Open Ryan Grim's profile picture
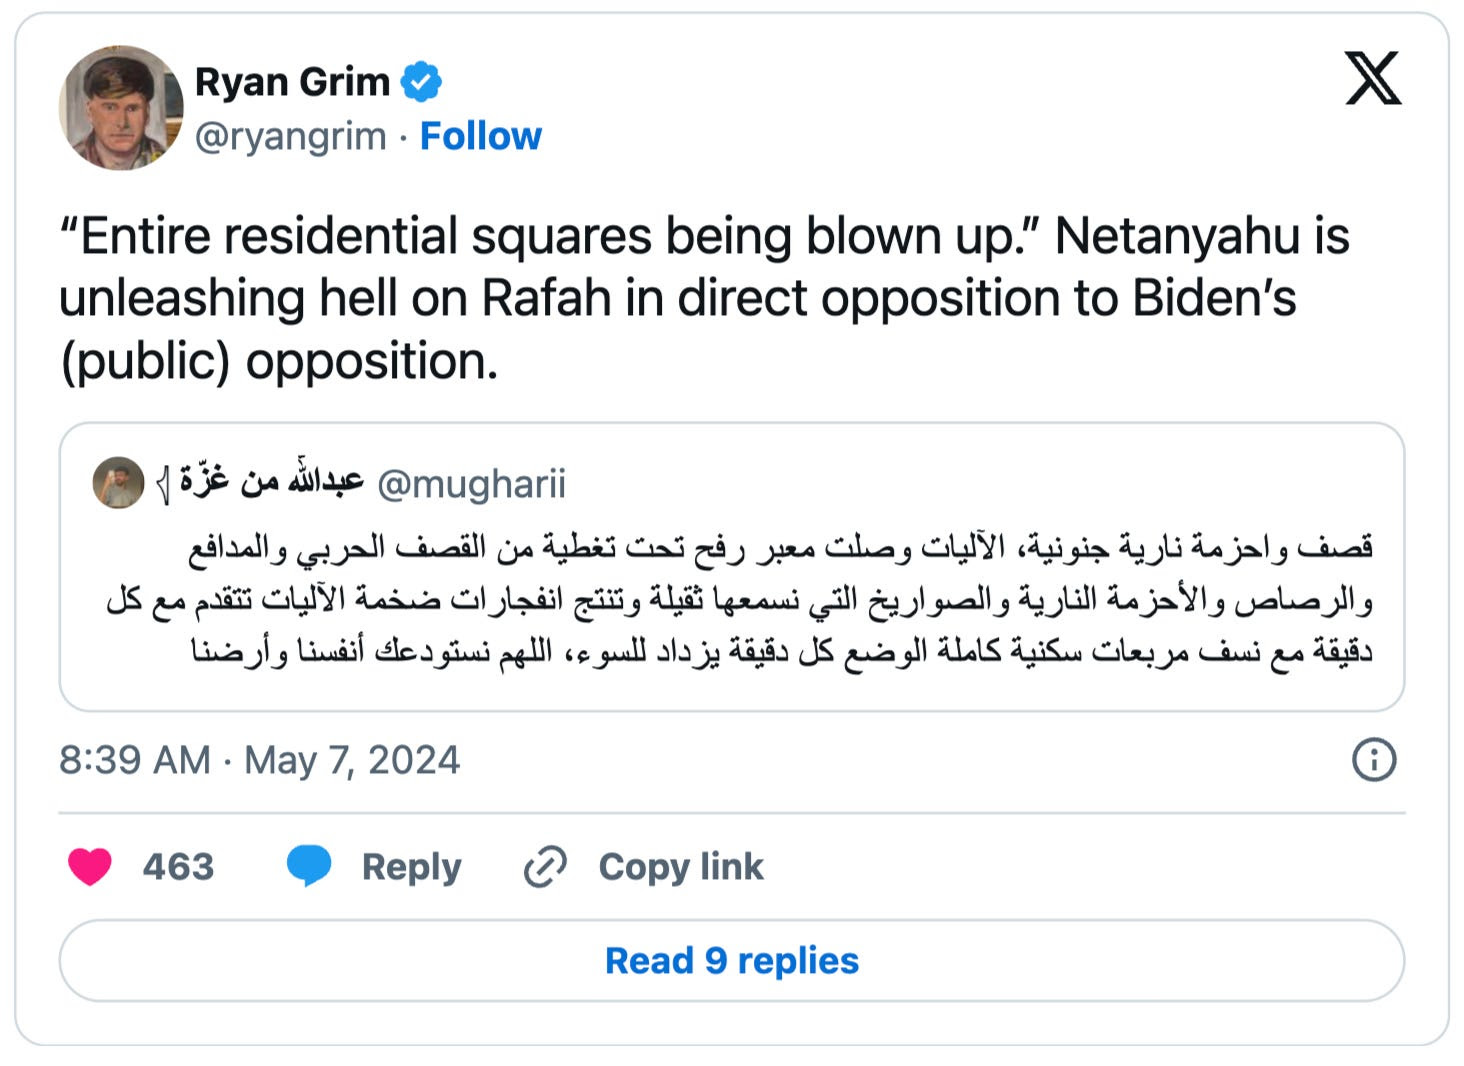Screen dimensions: 1464x1066 point(121,108)
